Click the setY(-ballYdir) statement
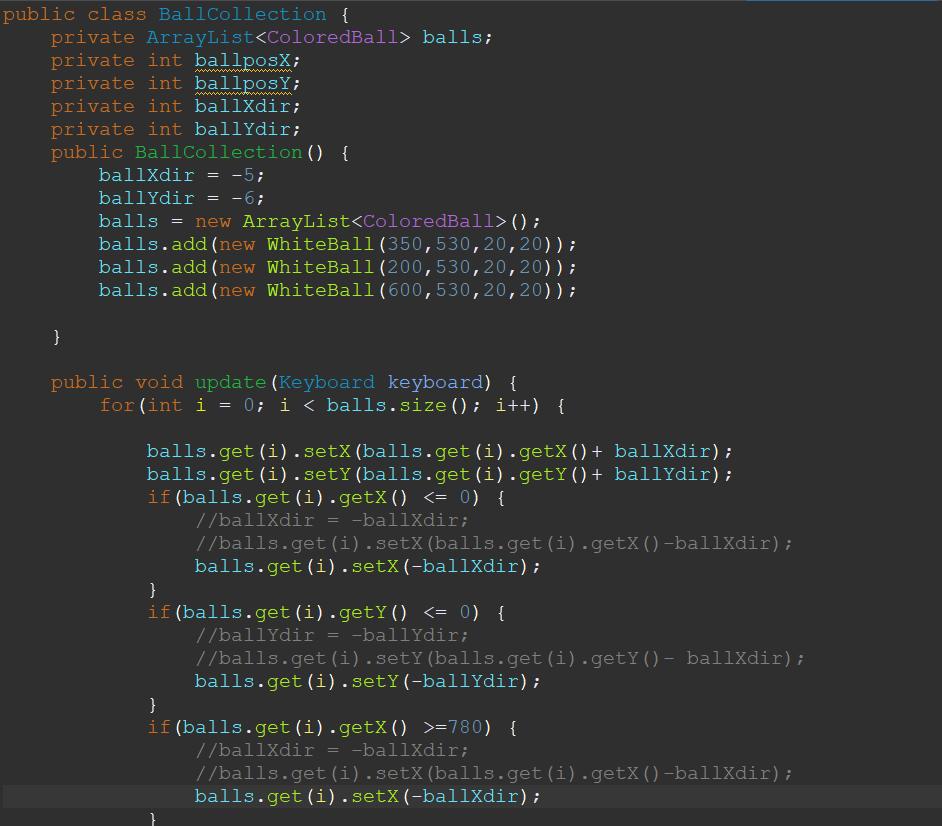942x826 pixels. pos(367,681)
